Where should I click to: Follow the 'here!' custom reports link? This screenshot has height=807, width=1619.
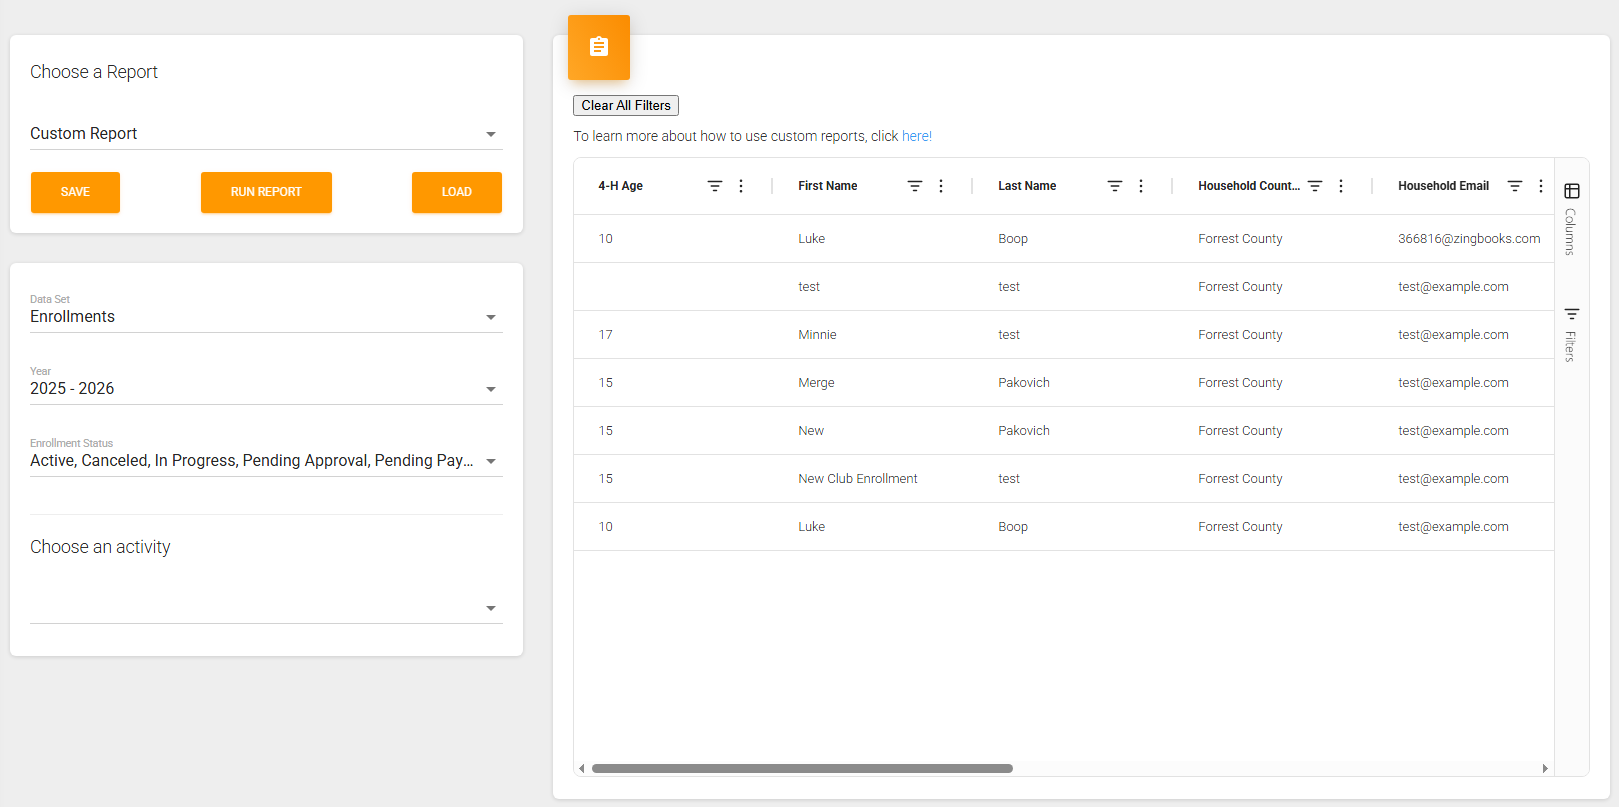point(916,136)
